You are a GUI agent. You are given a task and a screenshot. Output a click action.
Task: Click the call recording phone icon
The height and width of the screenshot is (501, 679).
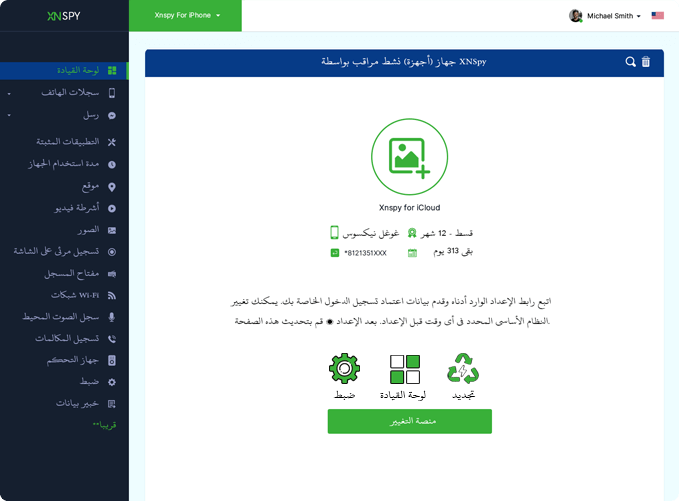pos(112,339)
